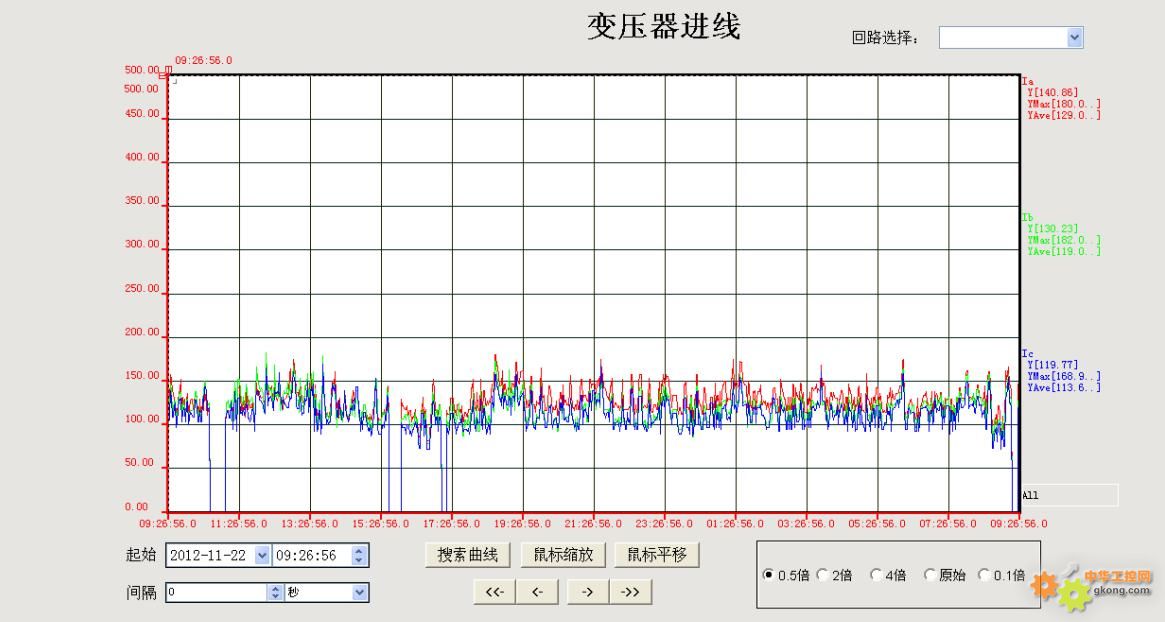Pick the 4倍 zoom radio option

click(x=876, y=575)
